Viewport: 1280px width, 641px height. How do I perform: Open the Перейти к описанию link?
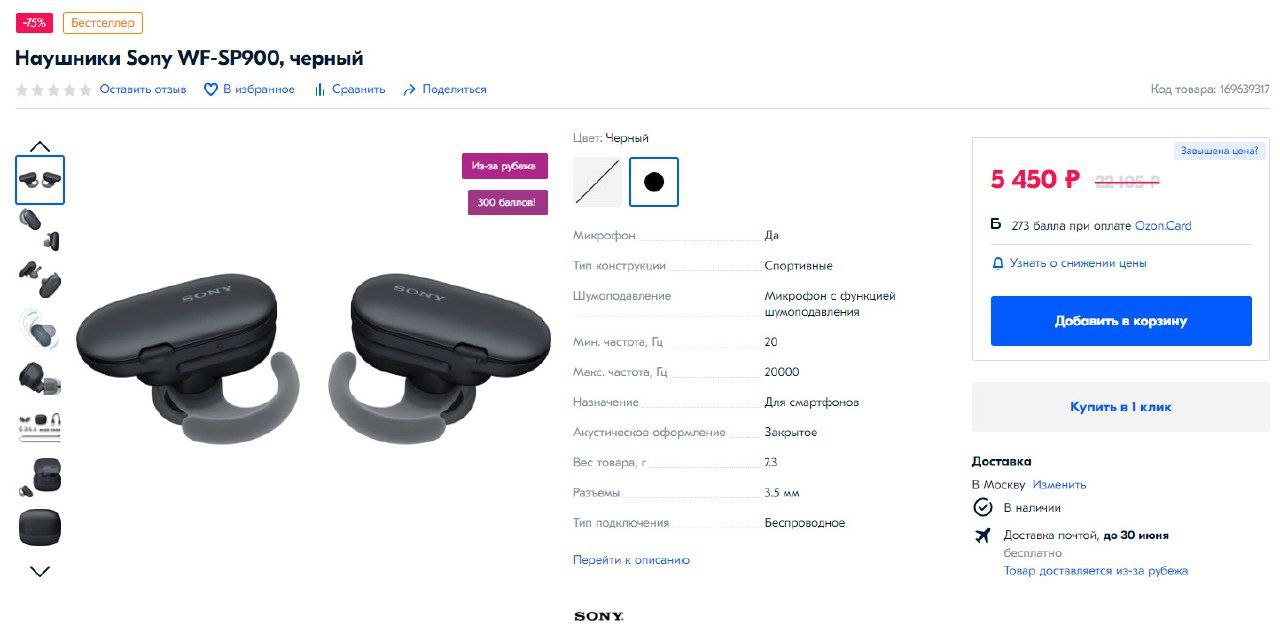[631, 560]
